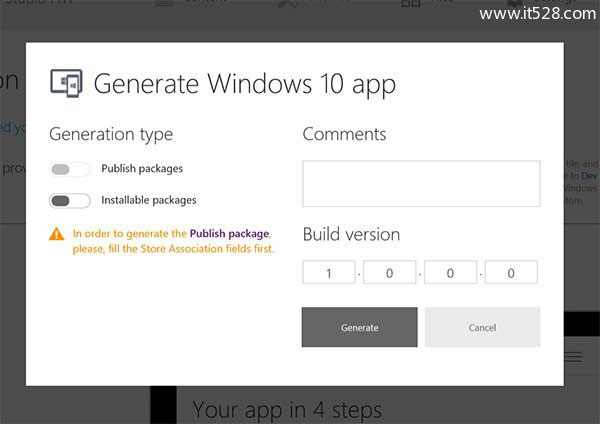Click the Installable packages label
600x424 pixels.
coord(149,200)
